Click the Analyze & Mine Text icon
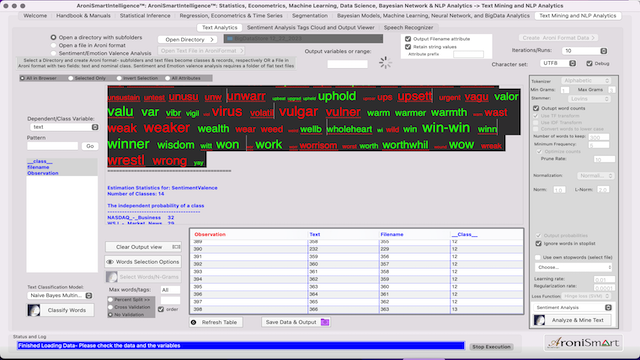This screenshot has width=640, height=360. (540, 320)
